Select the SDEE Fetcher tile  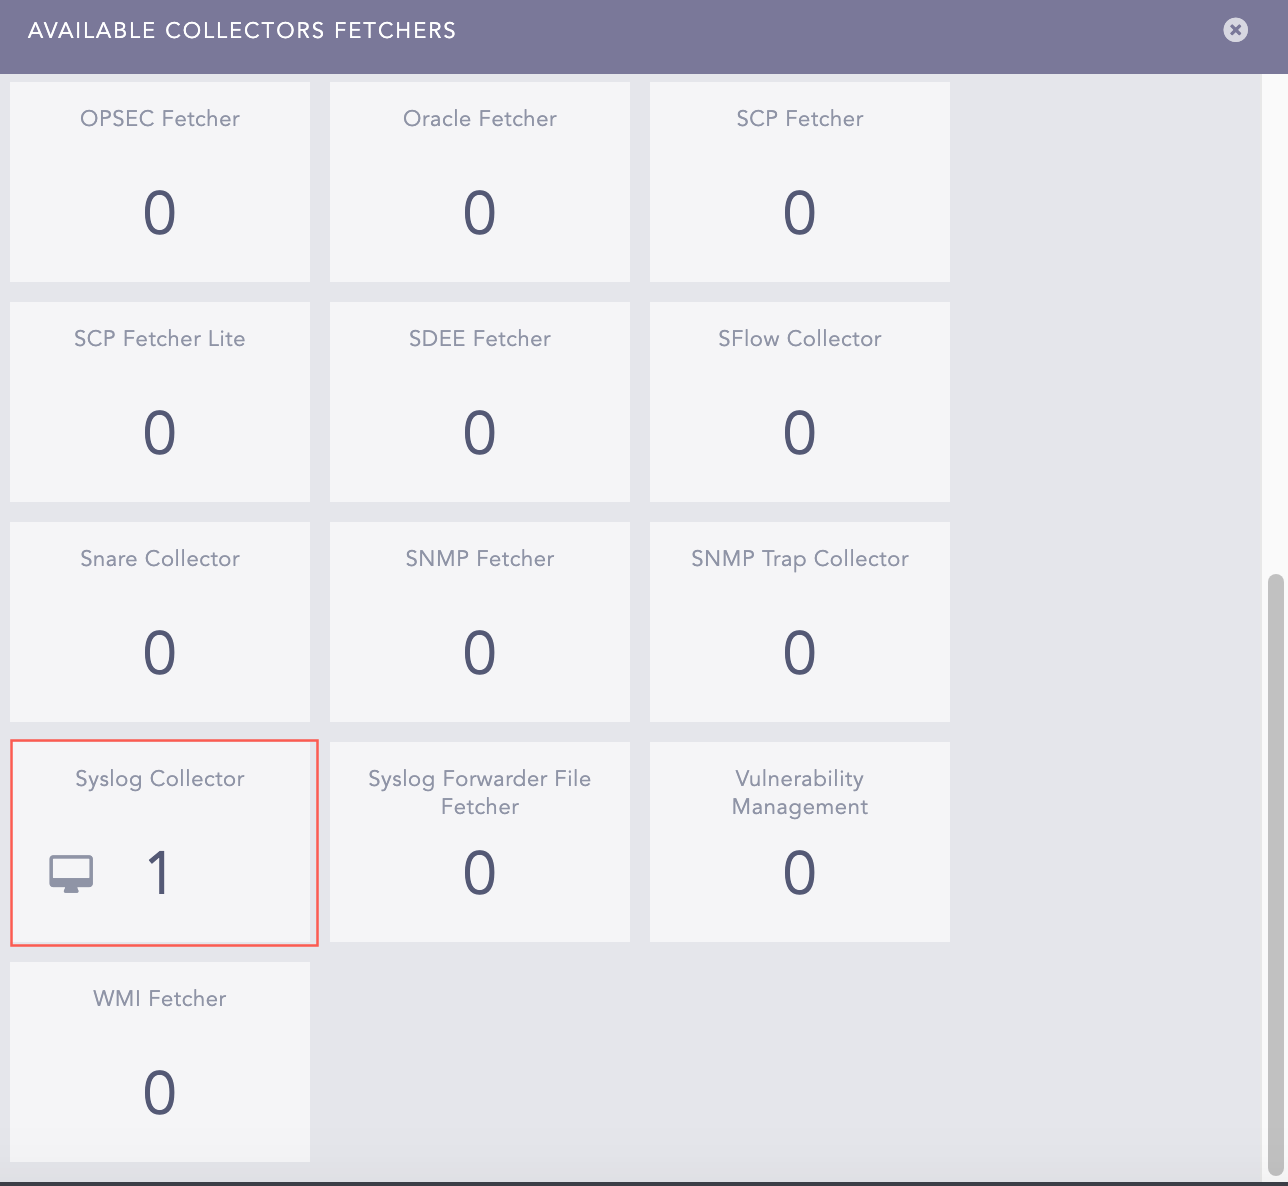tap(480, 402)
